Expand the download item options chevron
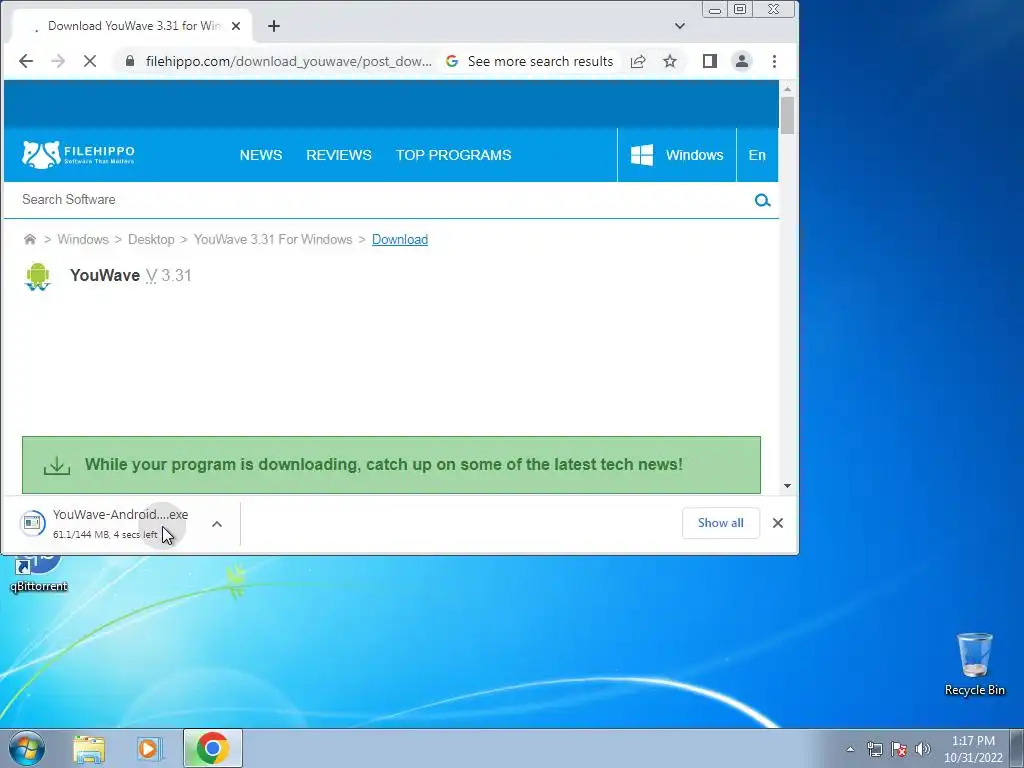This screenshot has width=1024, height=768. 217,524
